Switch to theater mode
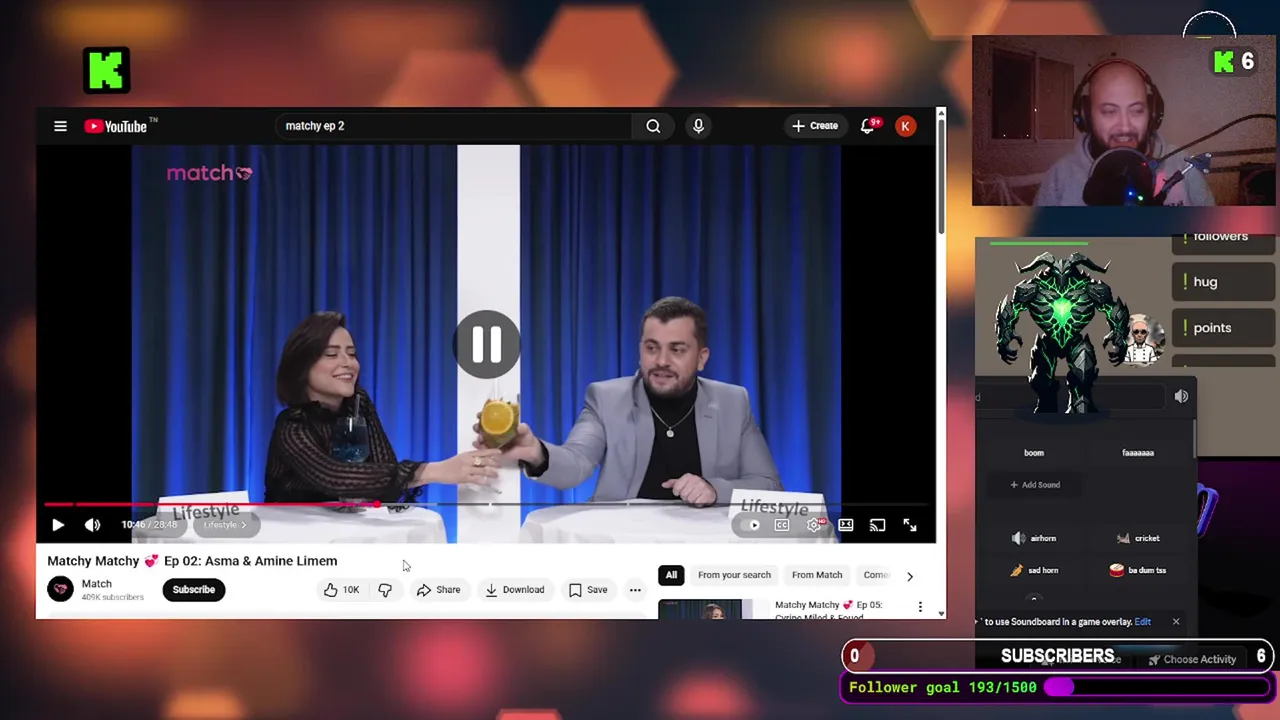 tap(846, 525)
